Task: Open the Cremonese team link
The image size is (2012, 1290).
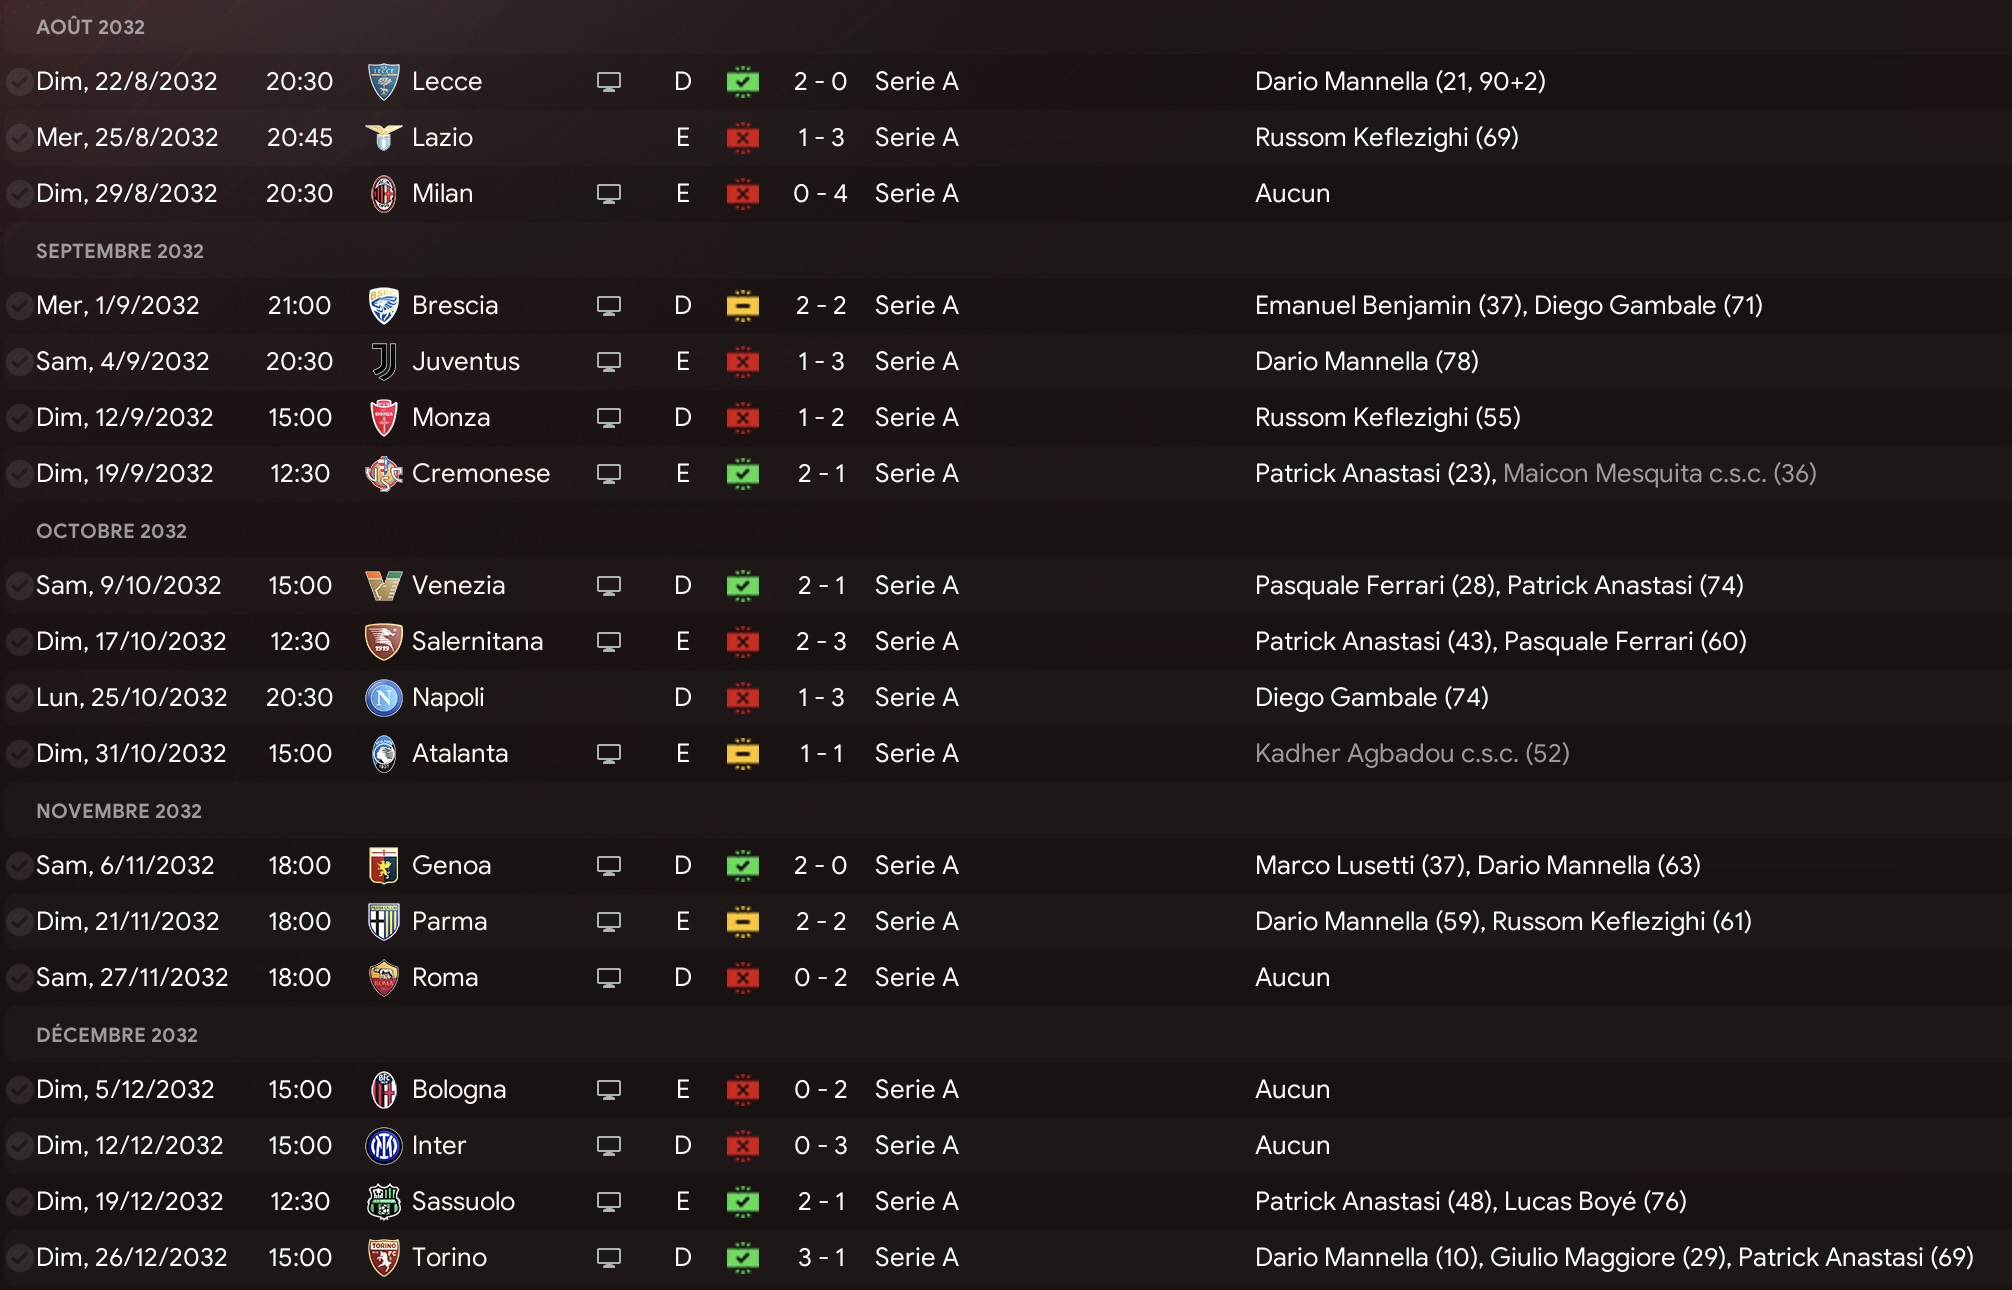Action: [481, 474]
